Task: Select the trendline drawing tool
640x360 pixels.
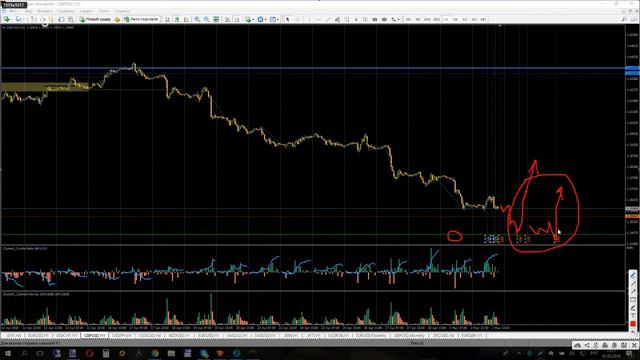Action: click(328, 19)
